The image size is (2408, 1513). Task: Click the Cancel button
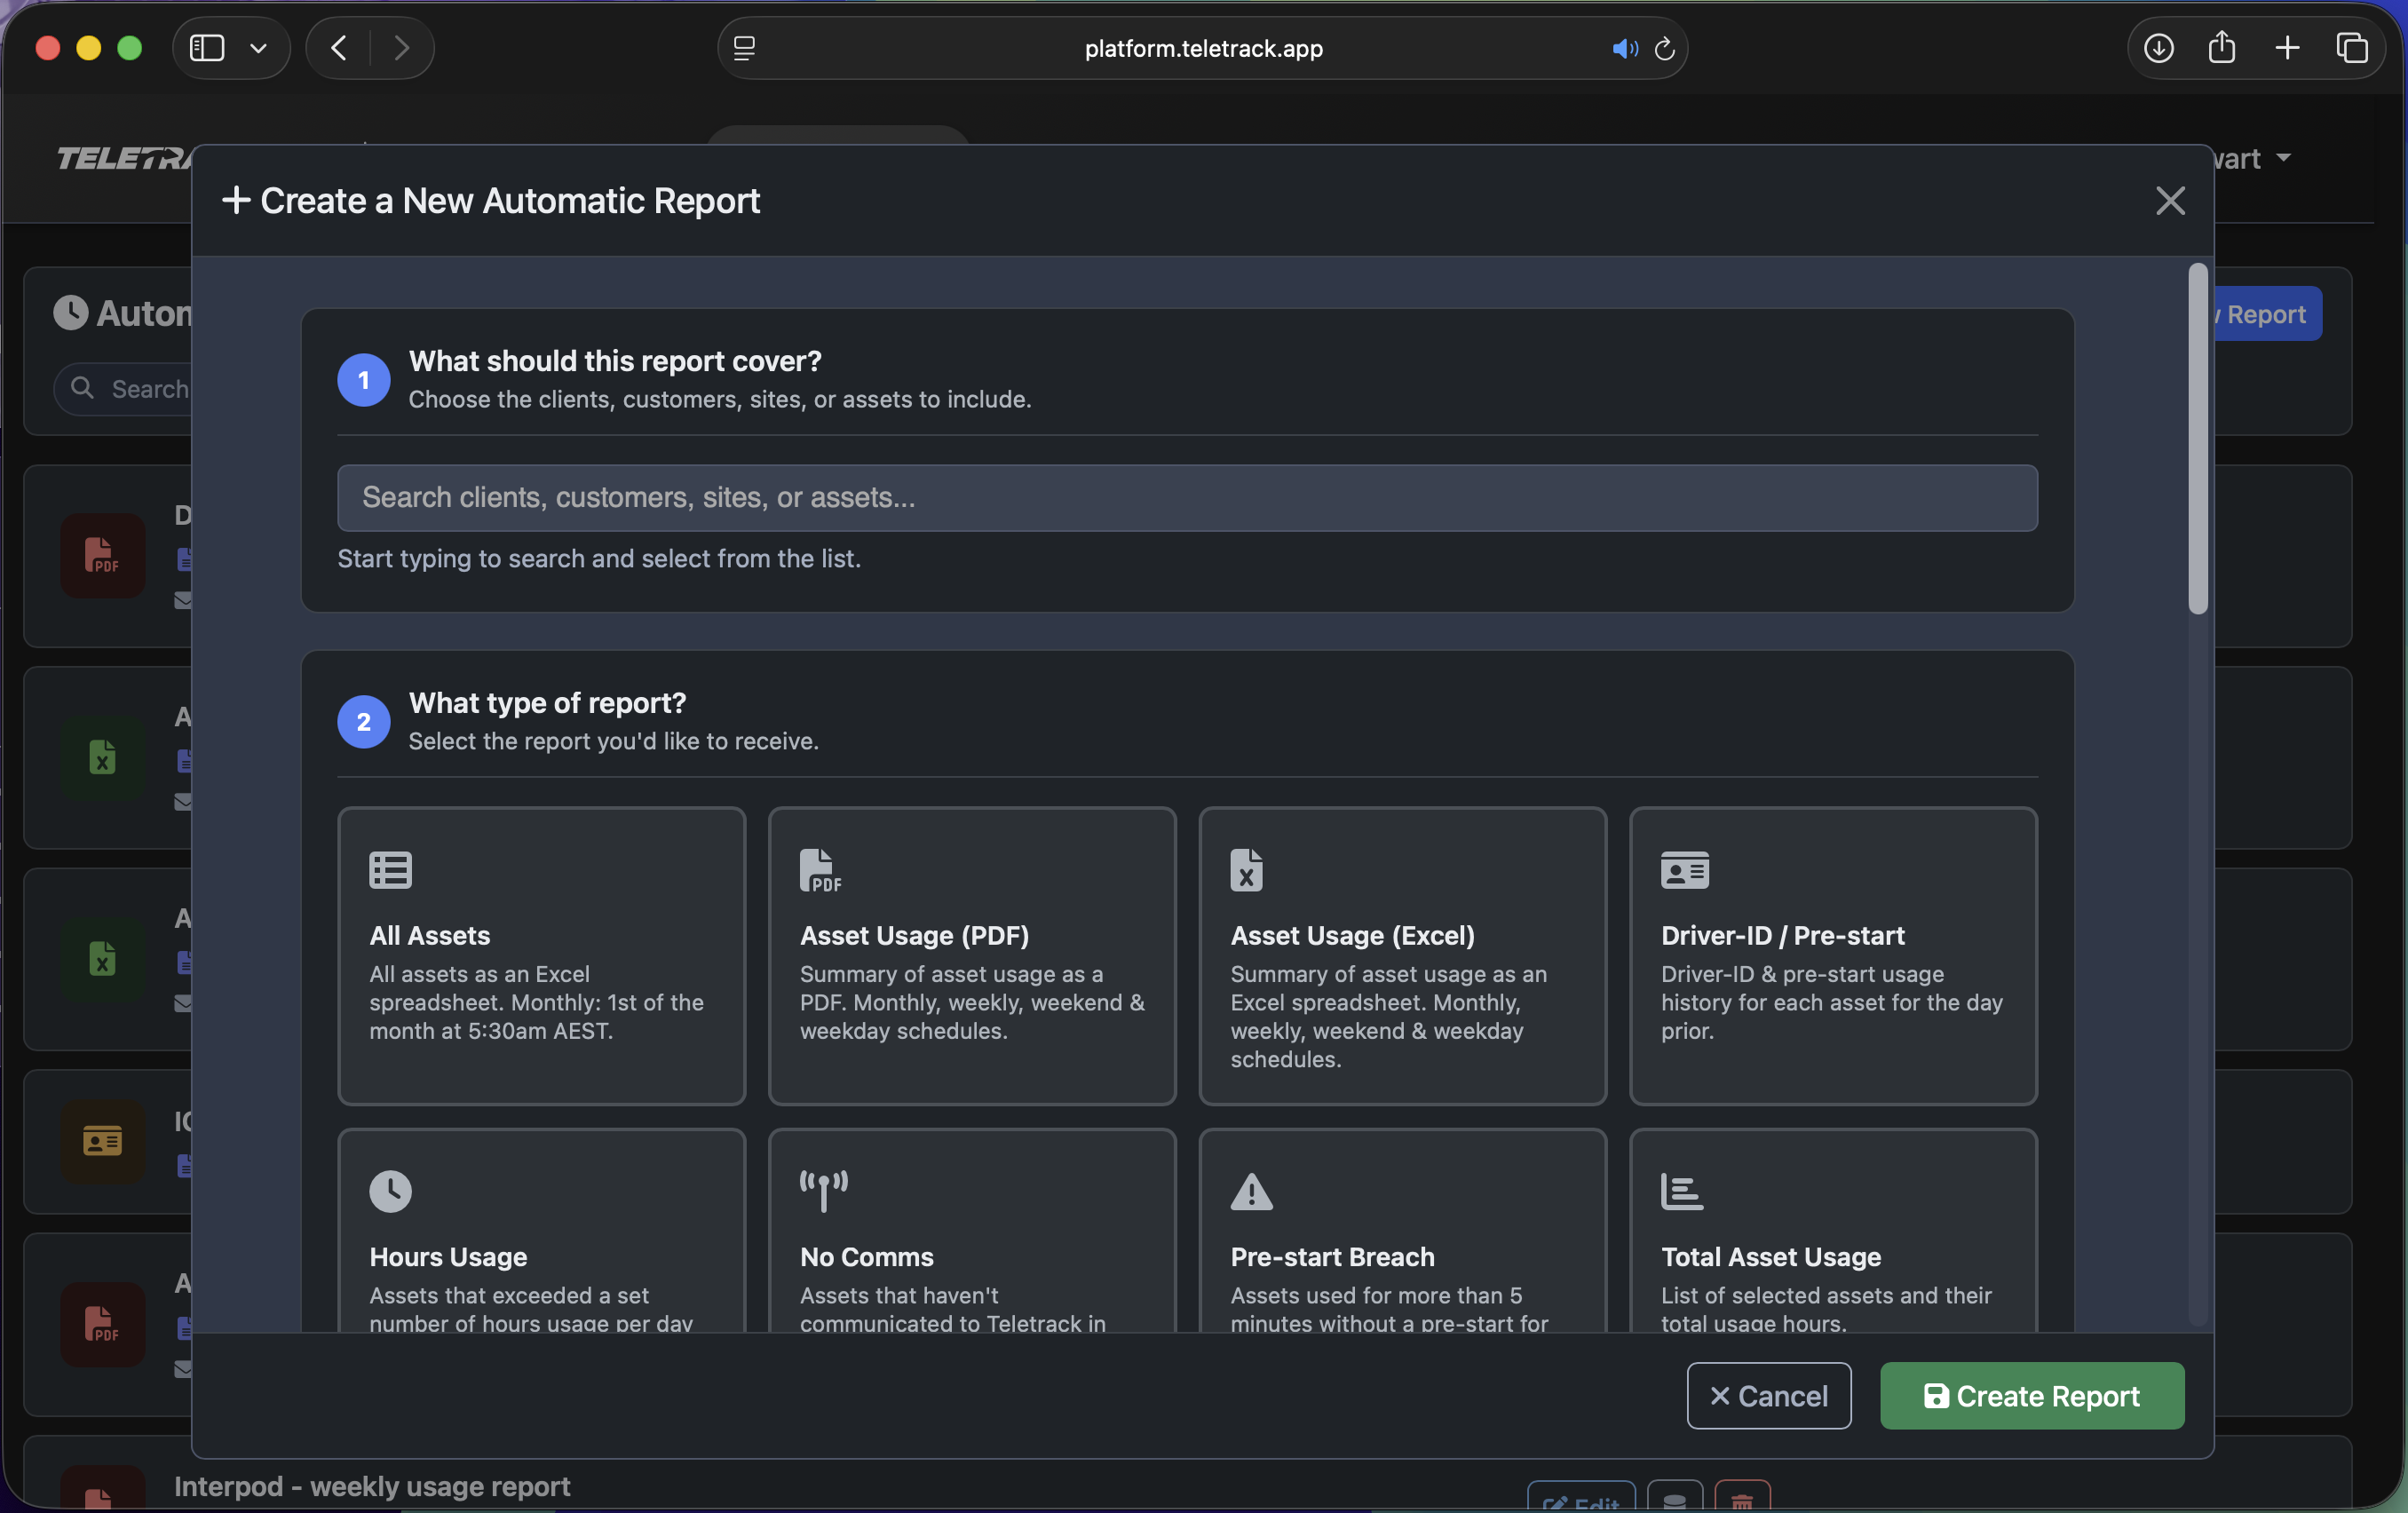click(1768, 1395)
